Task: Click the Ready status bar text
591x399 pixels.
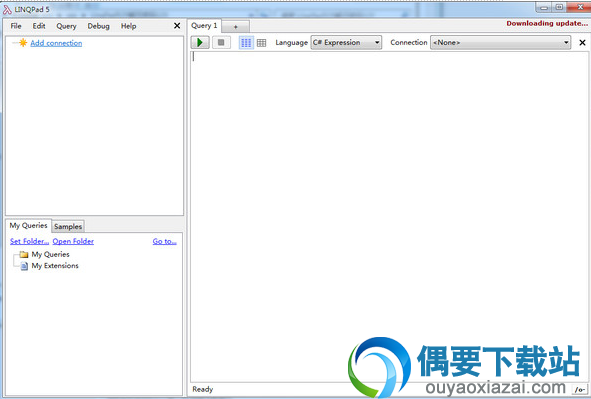Action: point(203,389)
